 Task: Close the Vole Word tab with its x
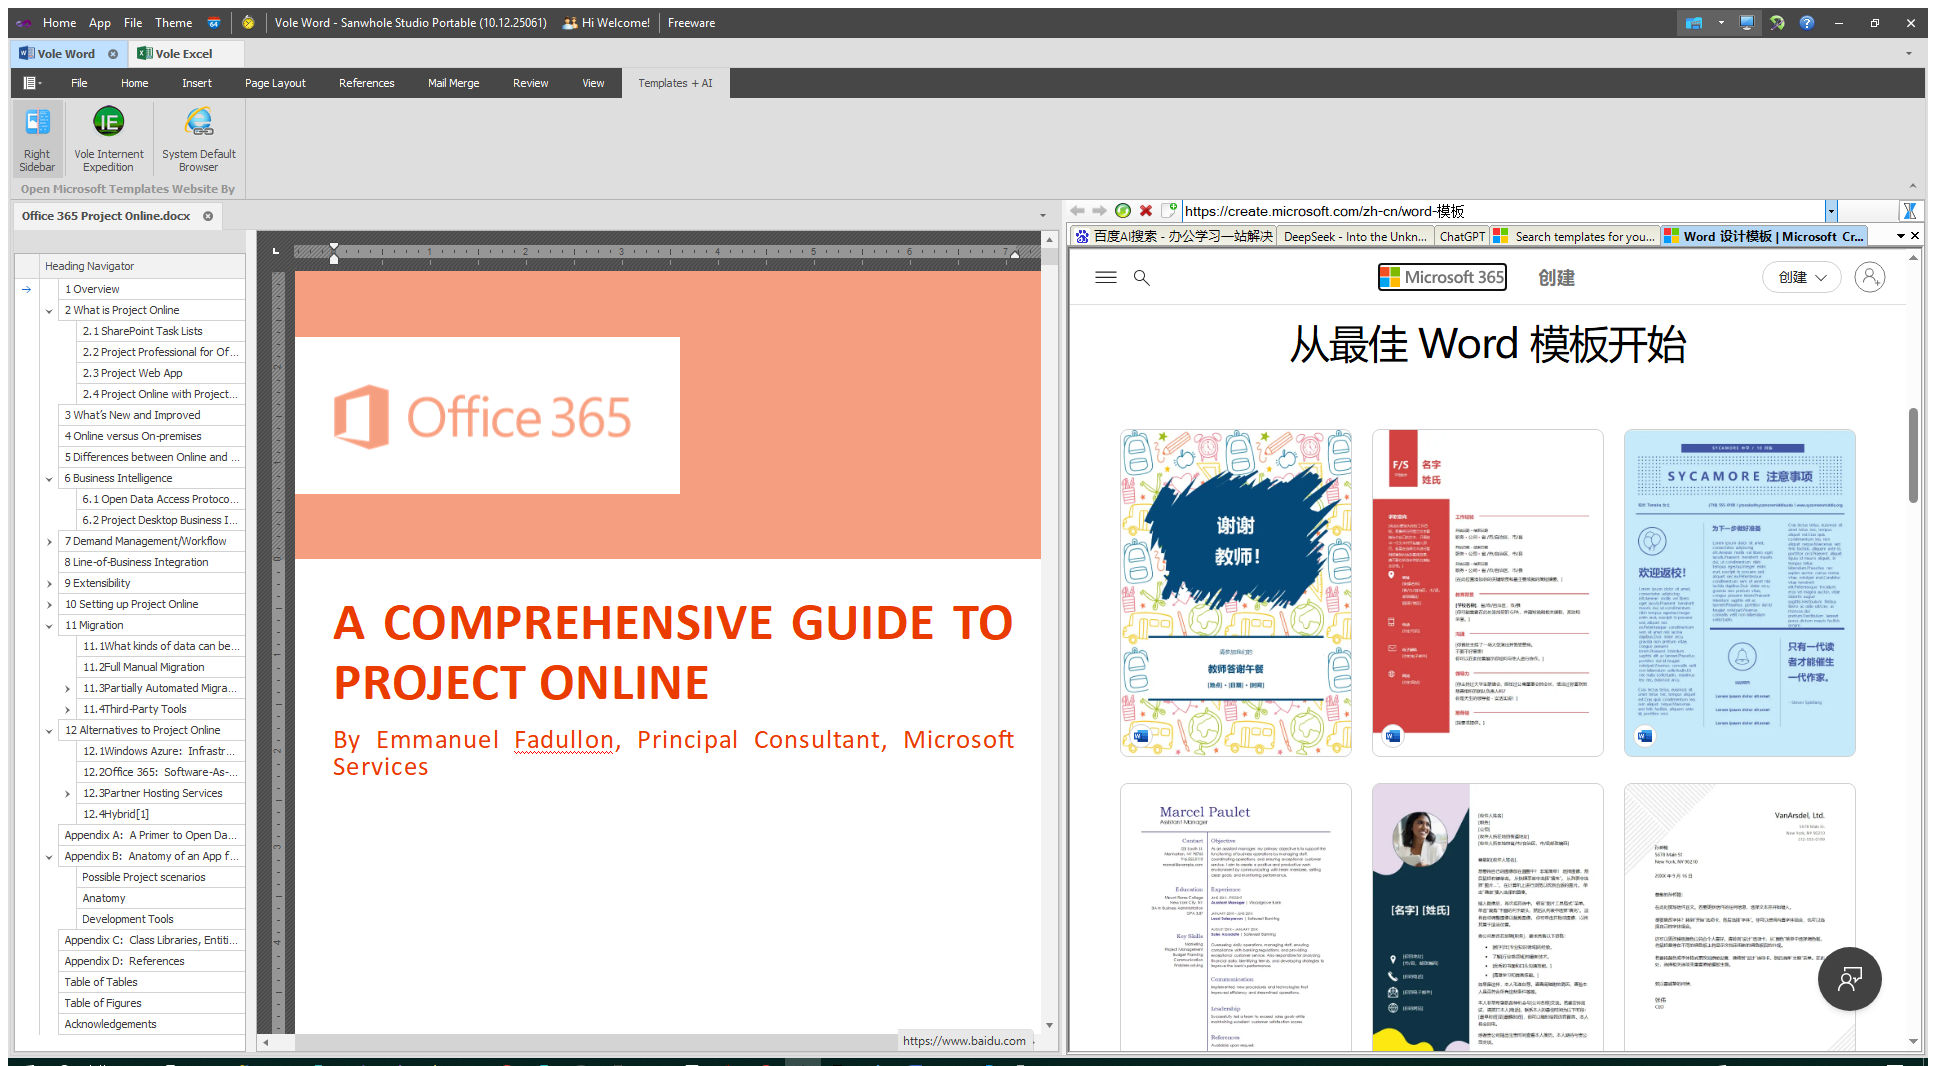(113, 54)
